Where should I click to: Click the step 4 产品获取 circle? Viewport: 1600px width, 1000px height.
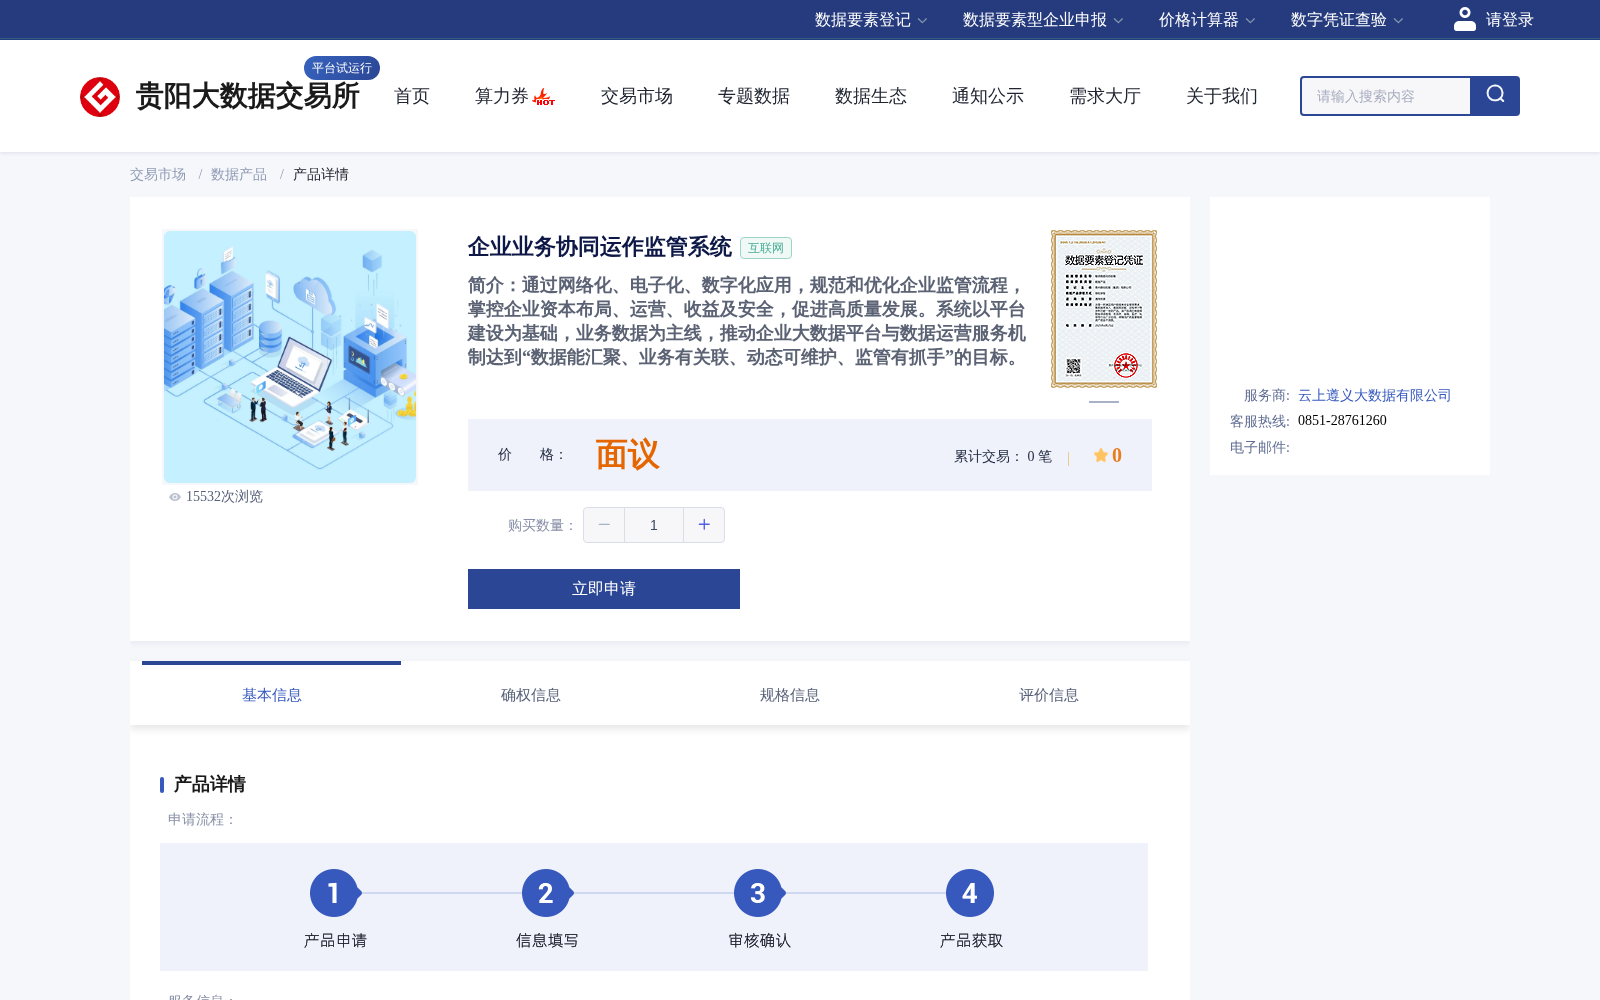coord(970,893)
